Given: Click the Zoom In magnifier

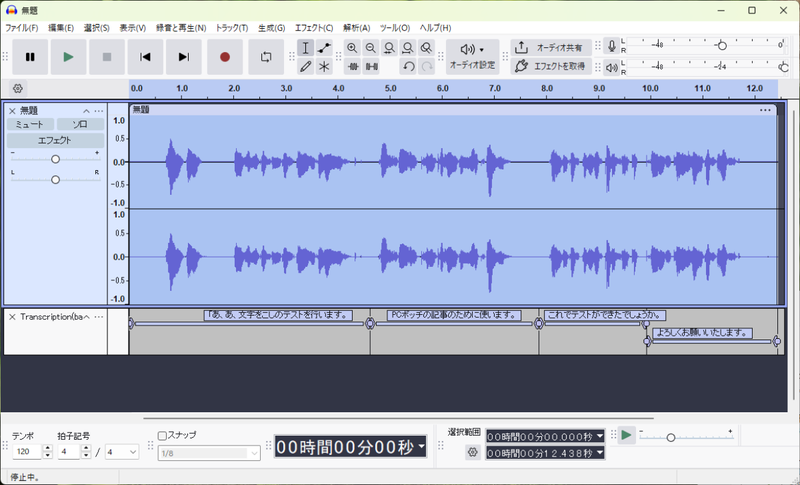Looking at the screenshot, I should 352,48.
